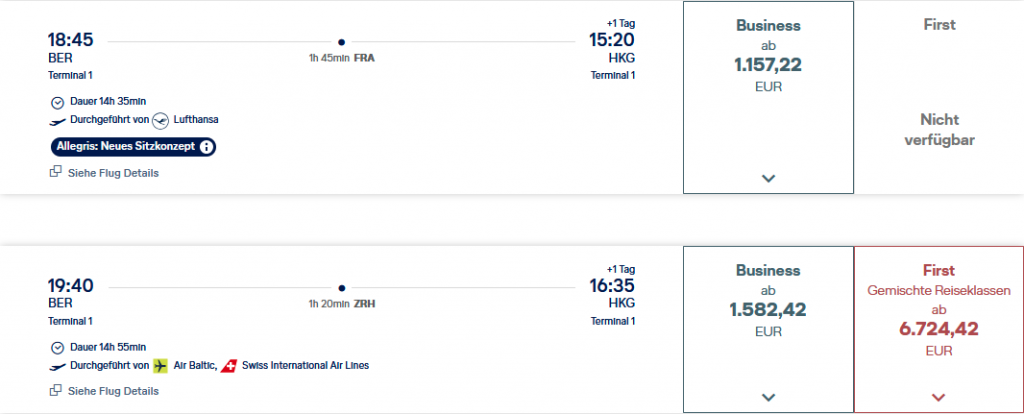Expand the First fare chevron for 6.724,42 EUR

tap(938, 397)
